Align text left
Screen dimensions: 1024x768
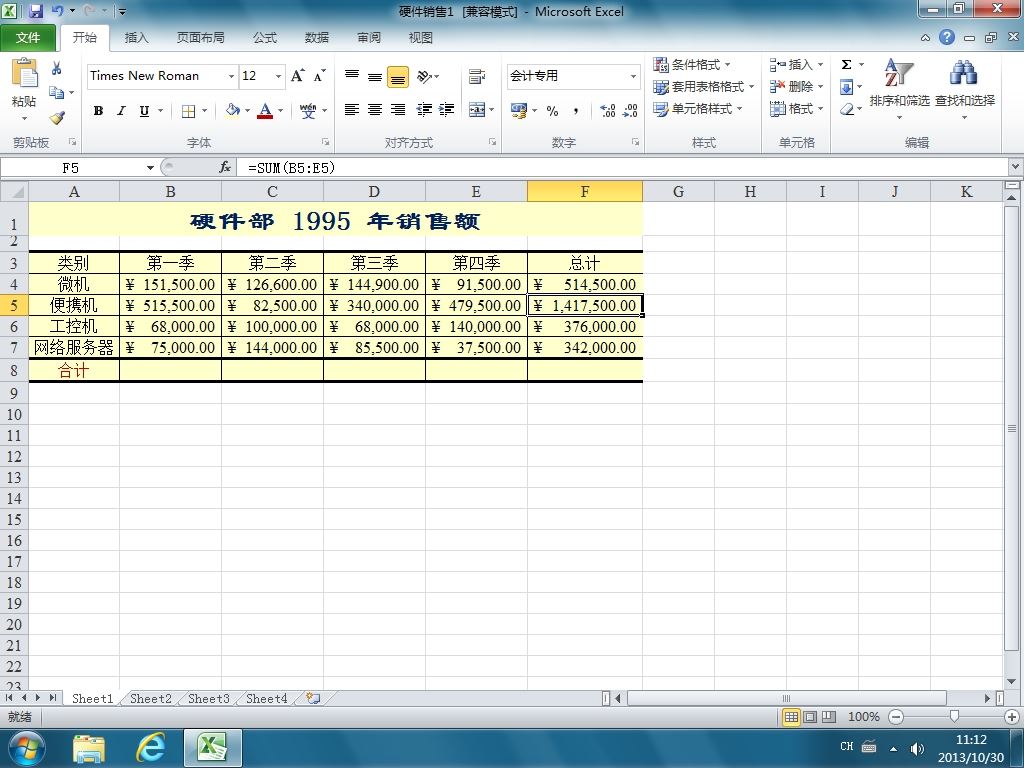click(x=351, y=110)
